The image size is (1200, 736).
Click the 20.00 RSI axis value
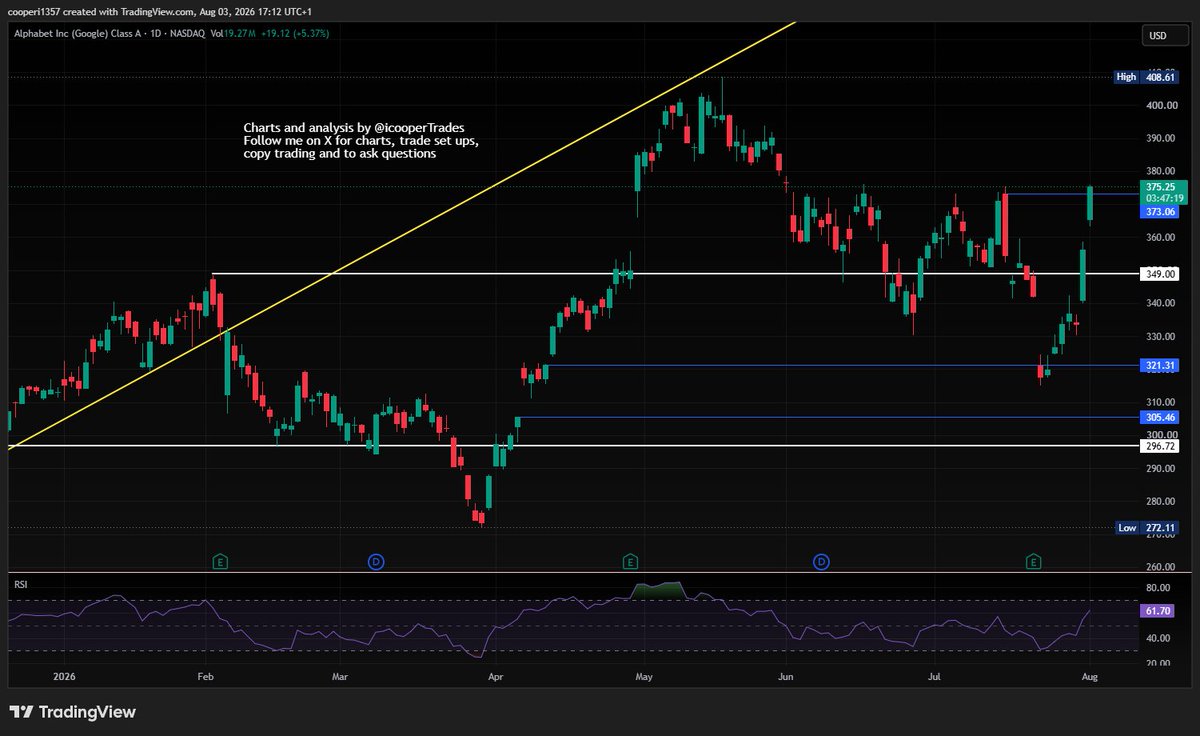coord(1158,663)
